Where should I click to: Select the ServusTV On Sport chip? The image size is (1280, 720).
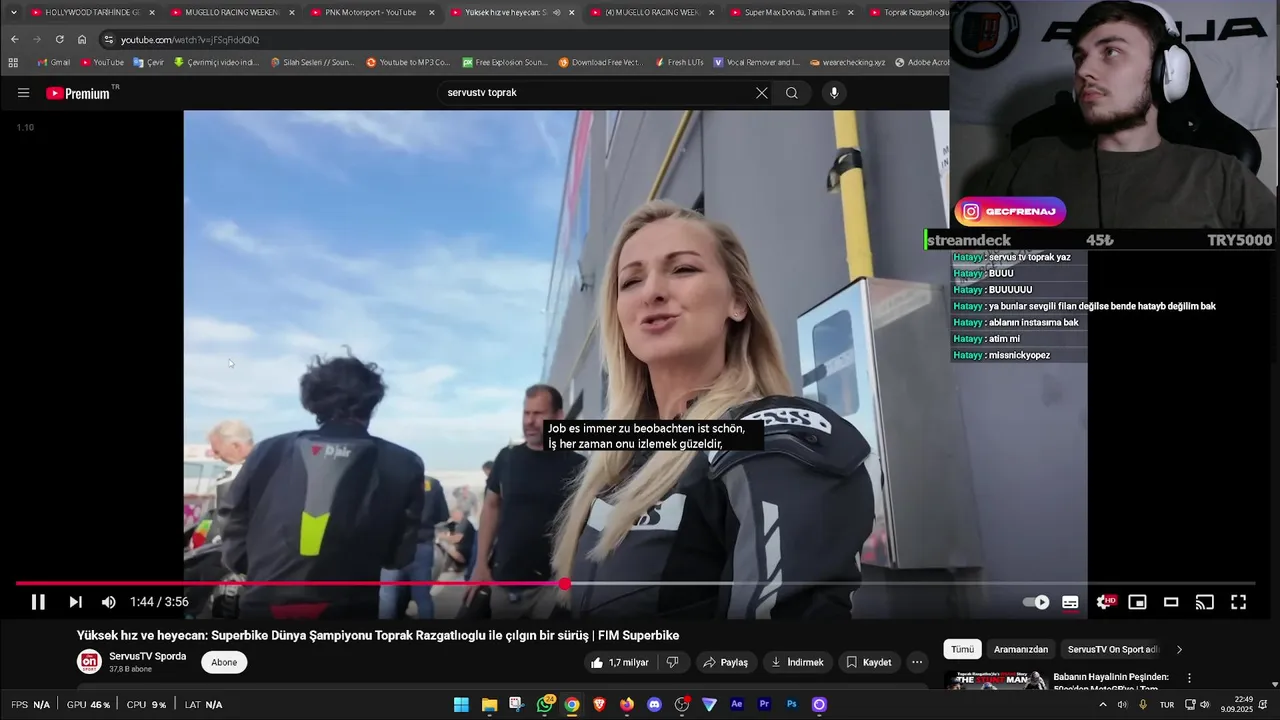click(x=1112, y=649)
